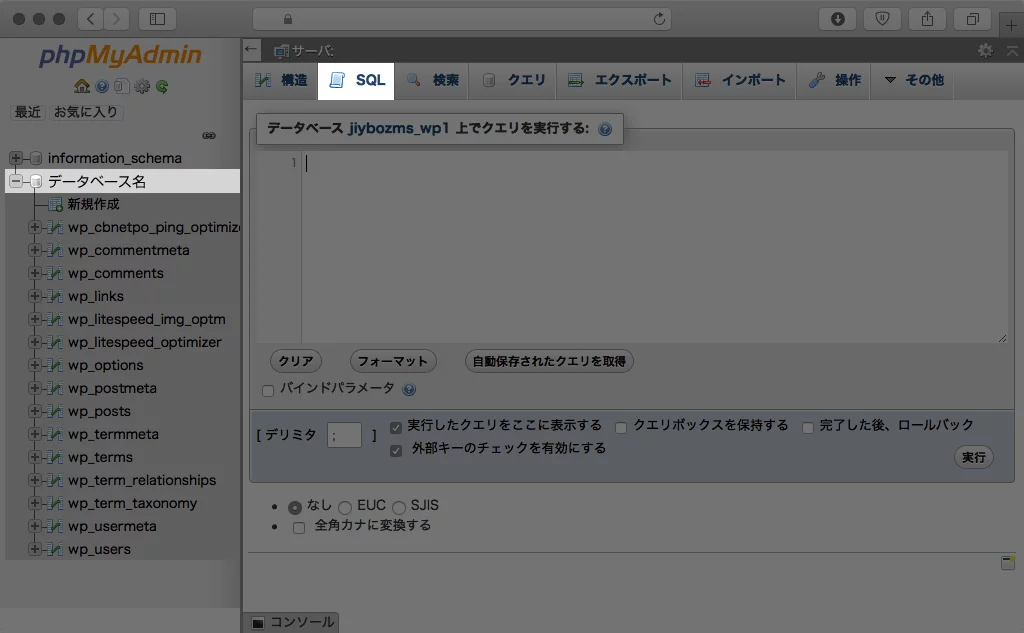Collapse the navigation panel arrow
This screenshot has height=633, width=1024.
click(x=251, y=49)
